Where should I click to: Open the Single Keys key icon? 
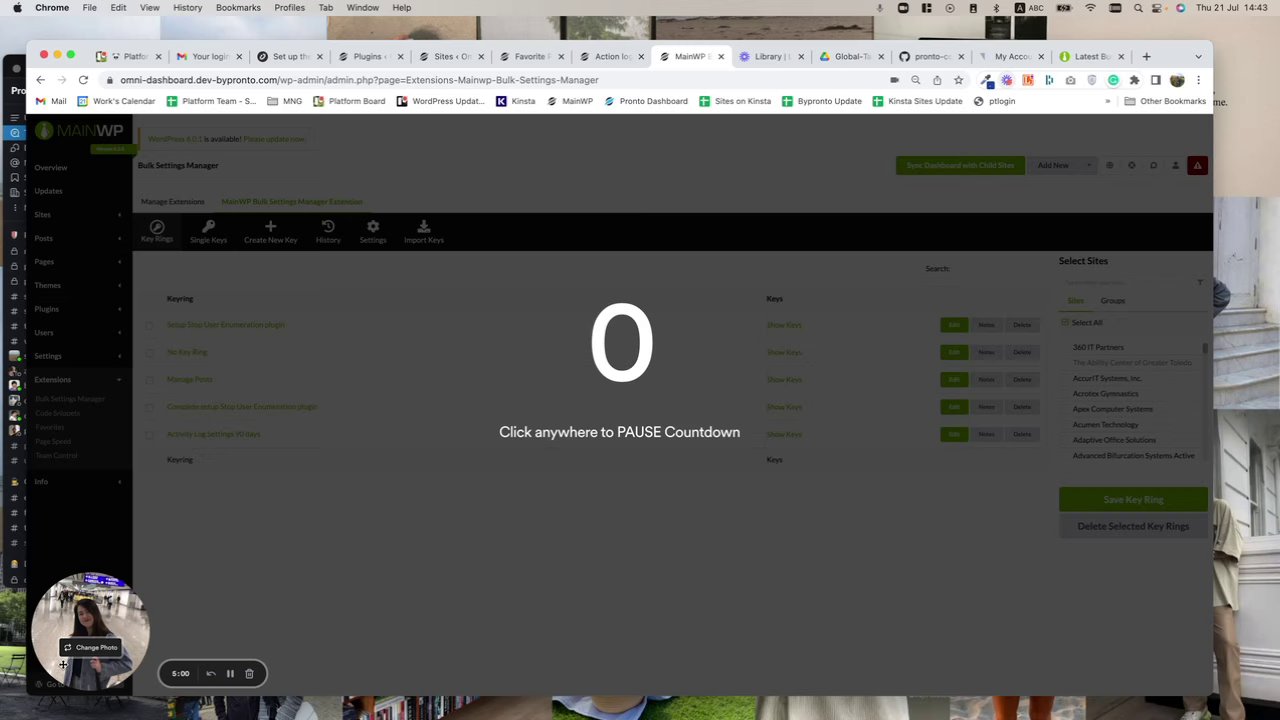tap(208, 227)
